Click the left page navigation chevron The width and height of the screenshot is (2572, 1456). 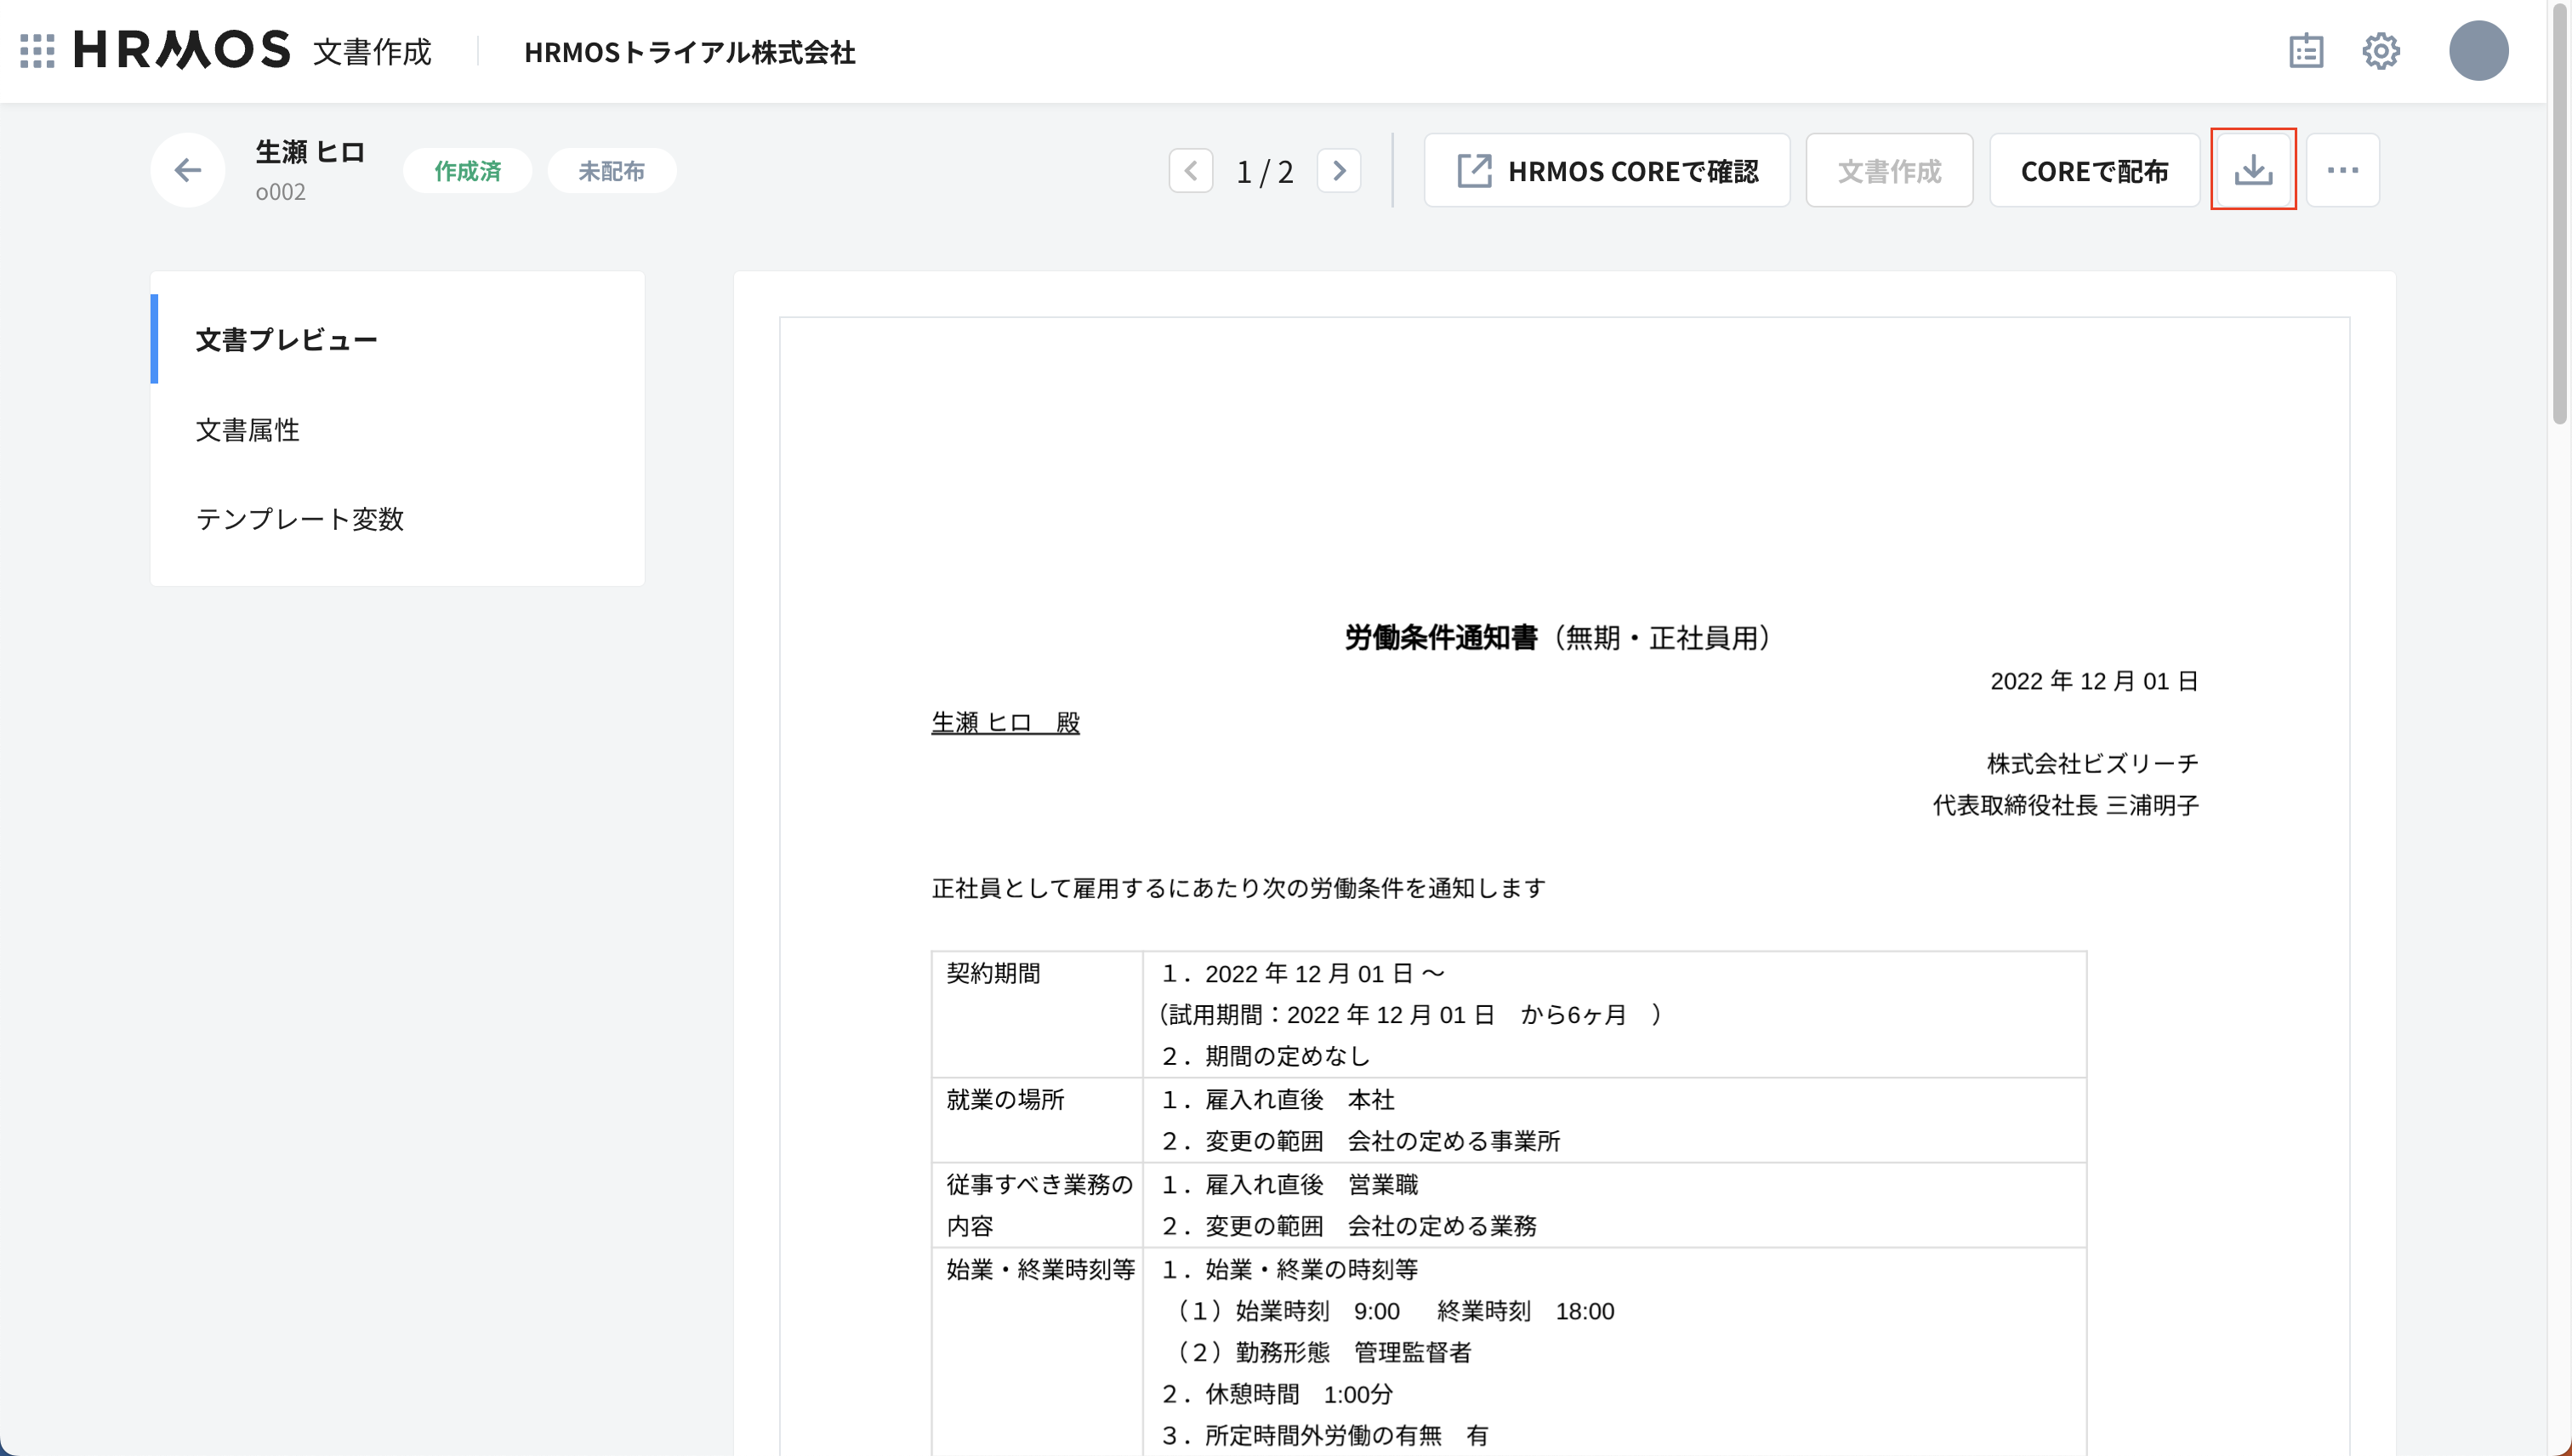coord(1191,170)
